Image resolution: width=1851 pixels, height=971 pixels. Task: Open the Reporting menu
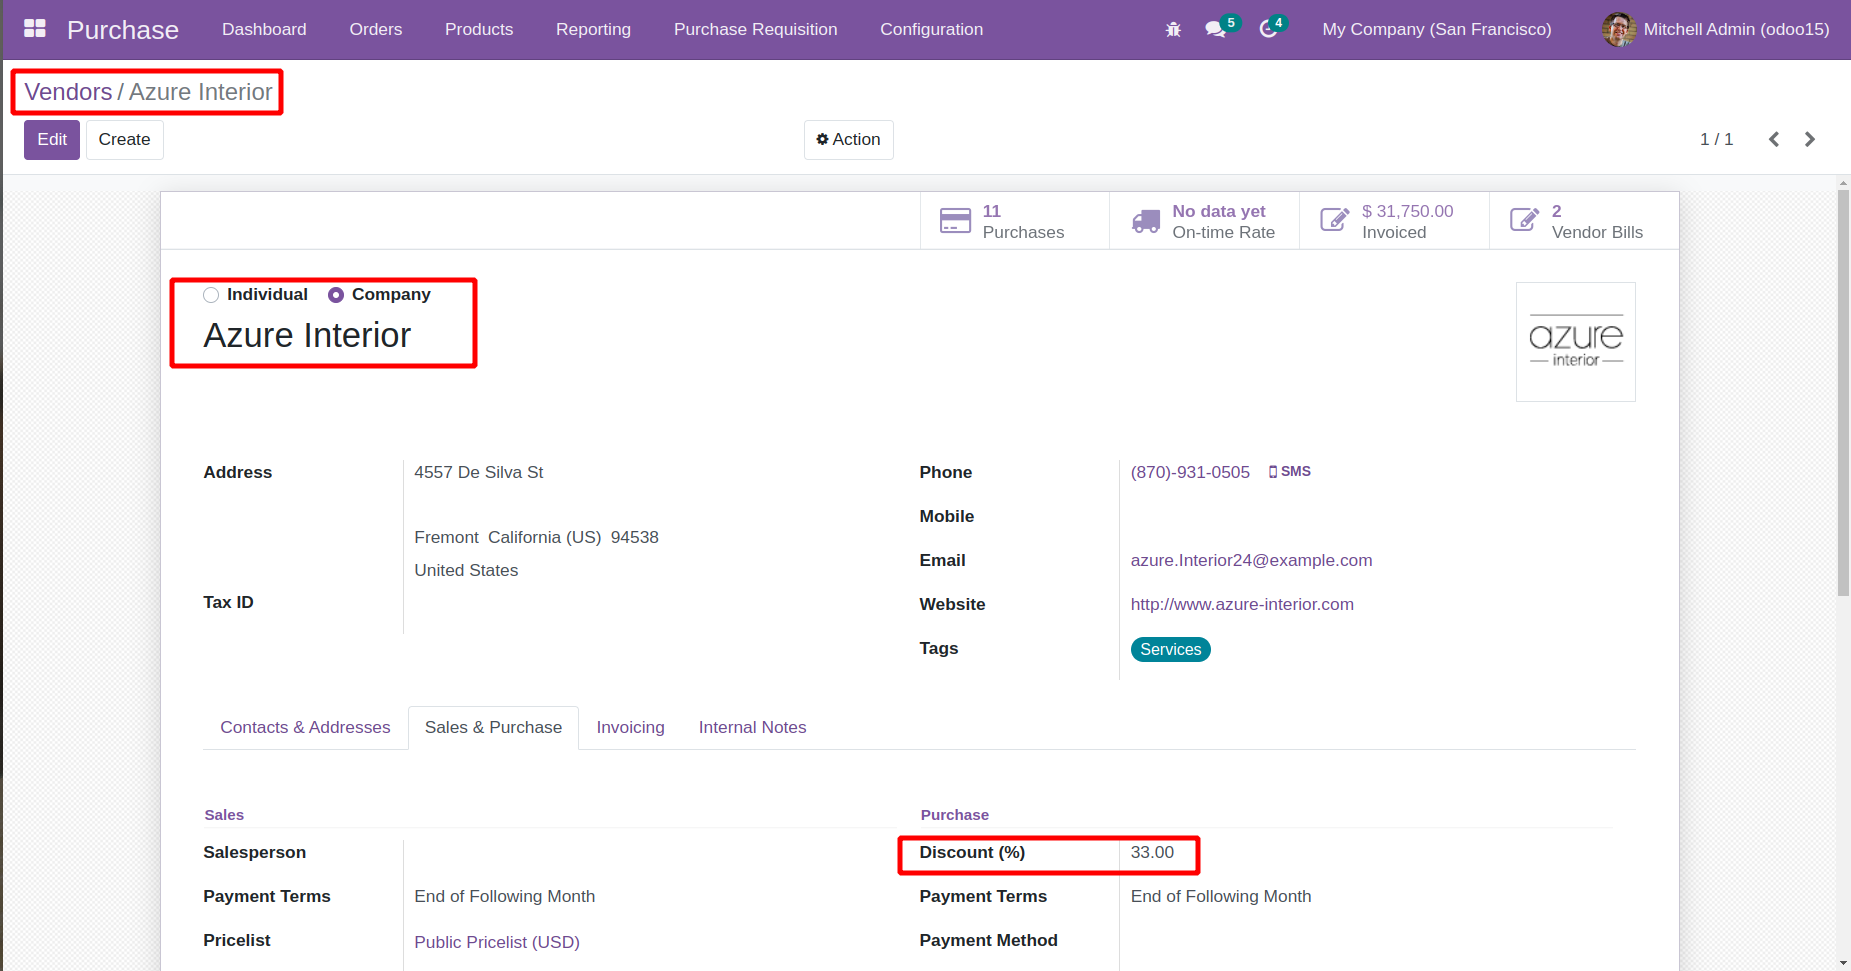click(x=593, y=29)
